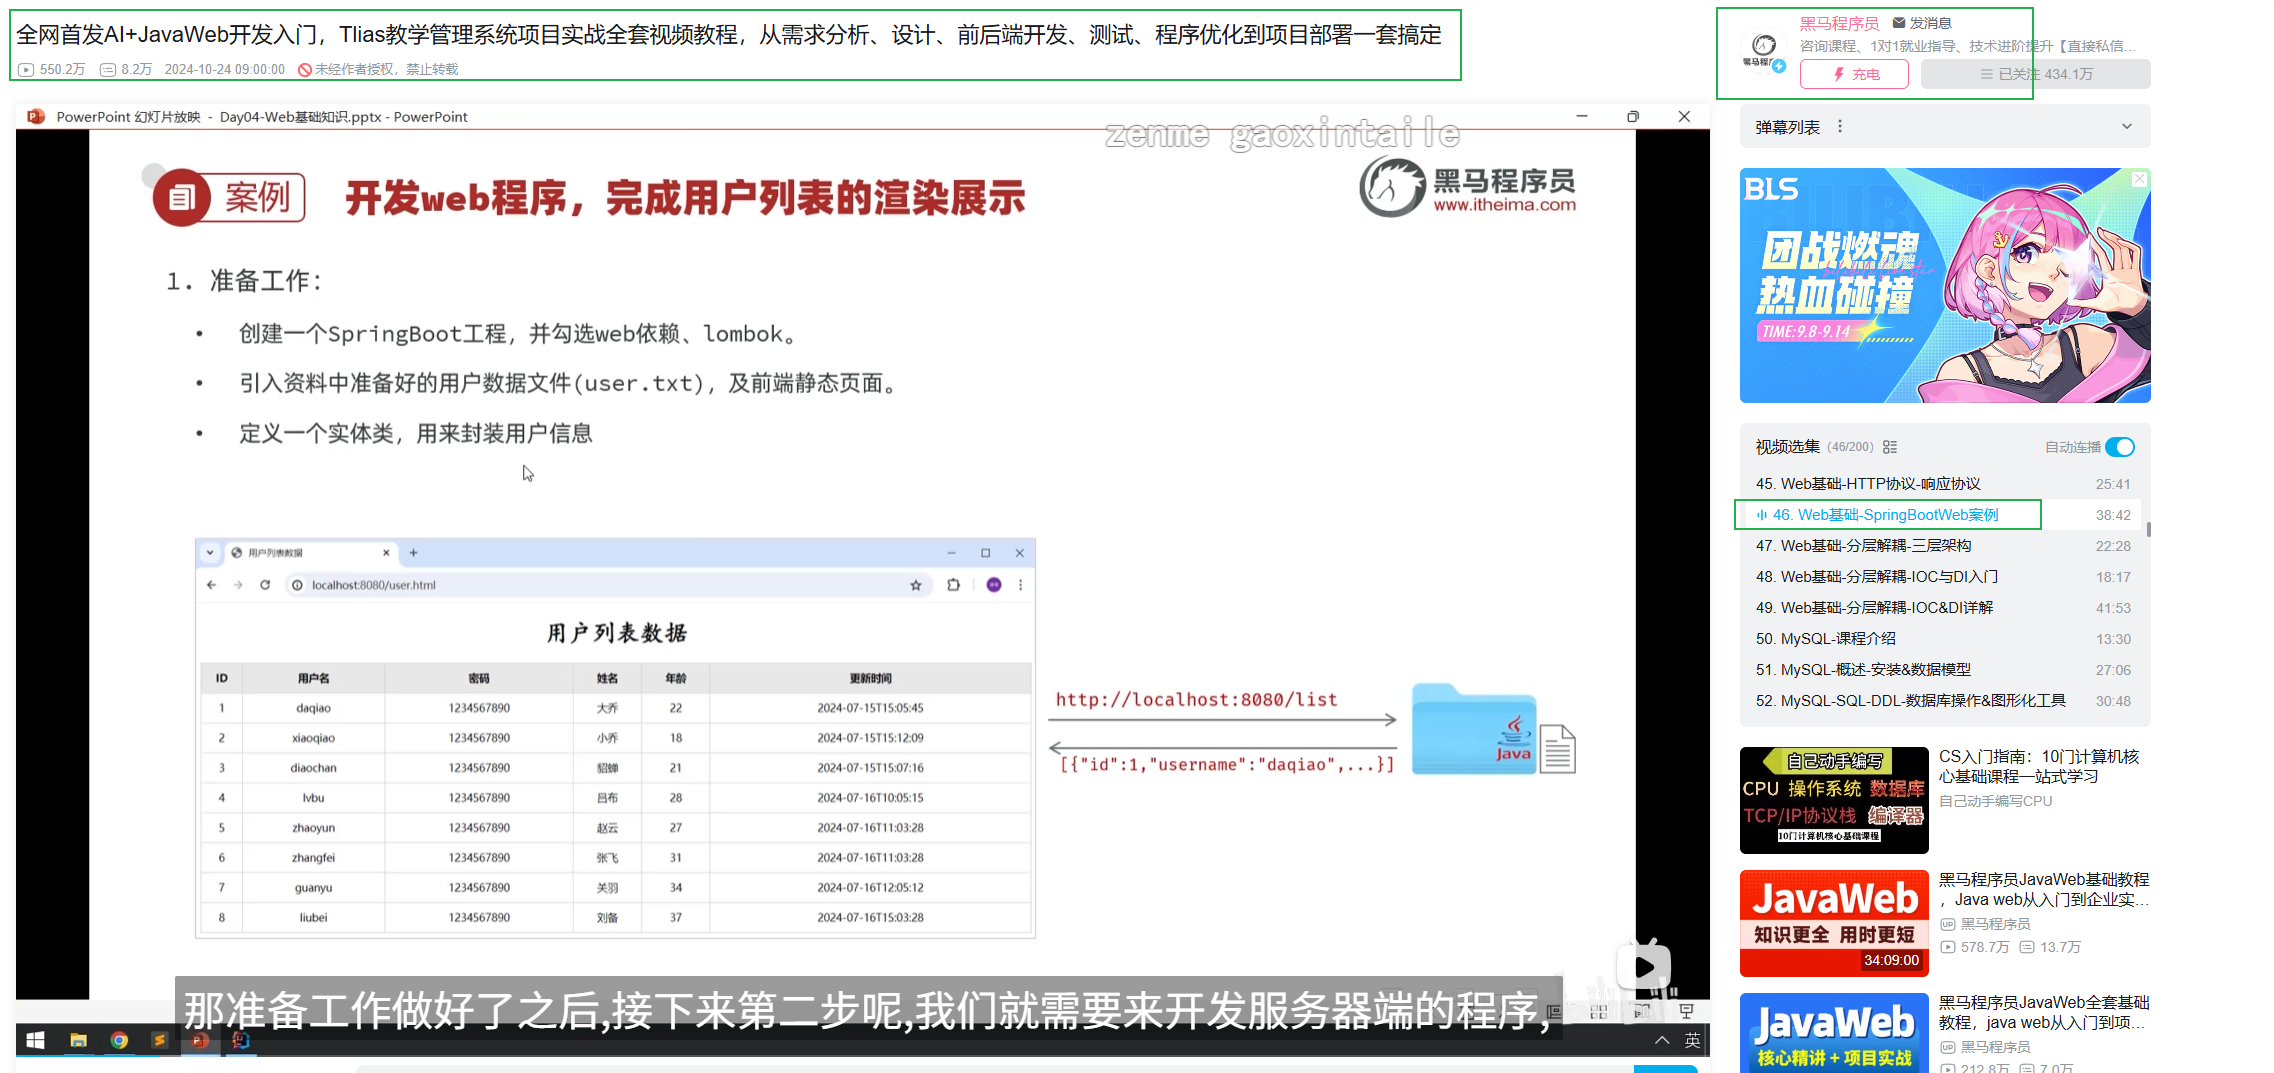The image size is (2274, 1073).
Task: Click the publish date 2024-10-24 09:00:00
Action: pyautogui.click(x=224, y=69)
